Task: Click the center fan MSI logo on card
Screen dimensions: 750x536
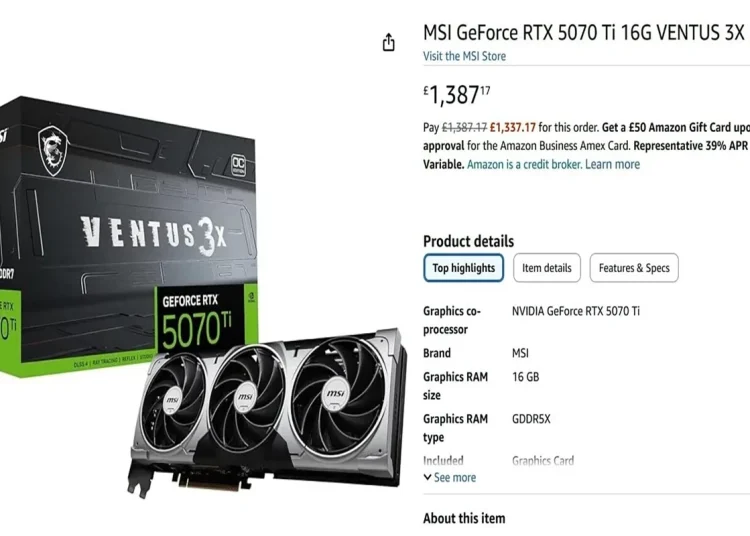Action: (x=245, y=397)
